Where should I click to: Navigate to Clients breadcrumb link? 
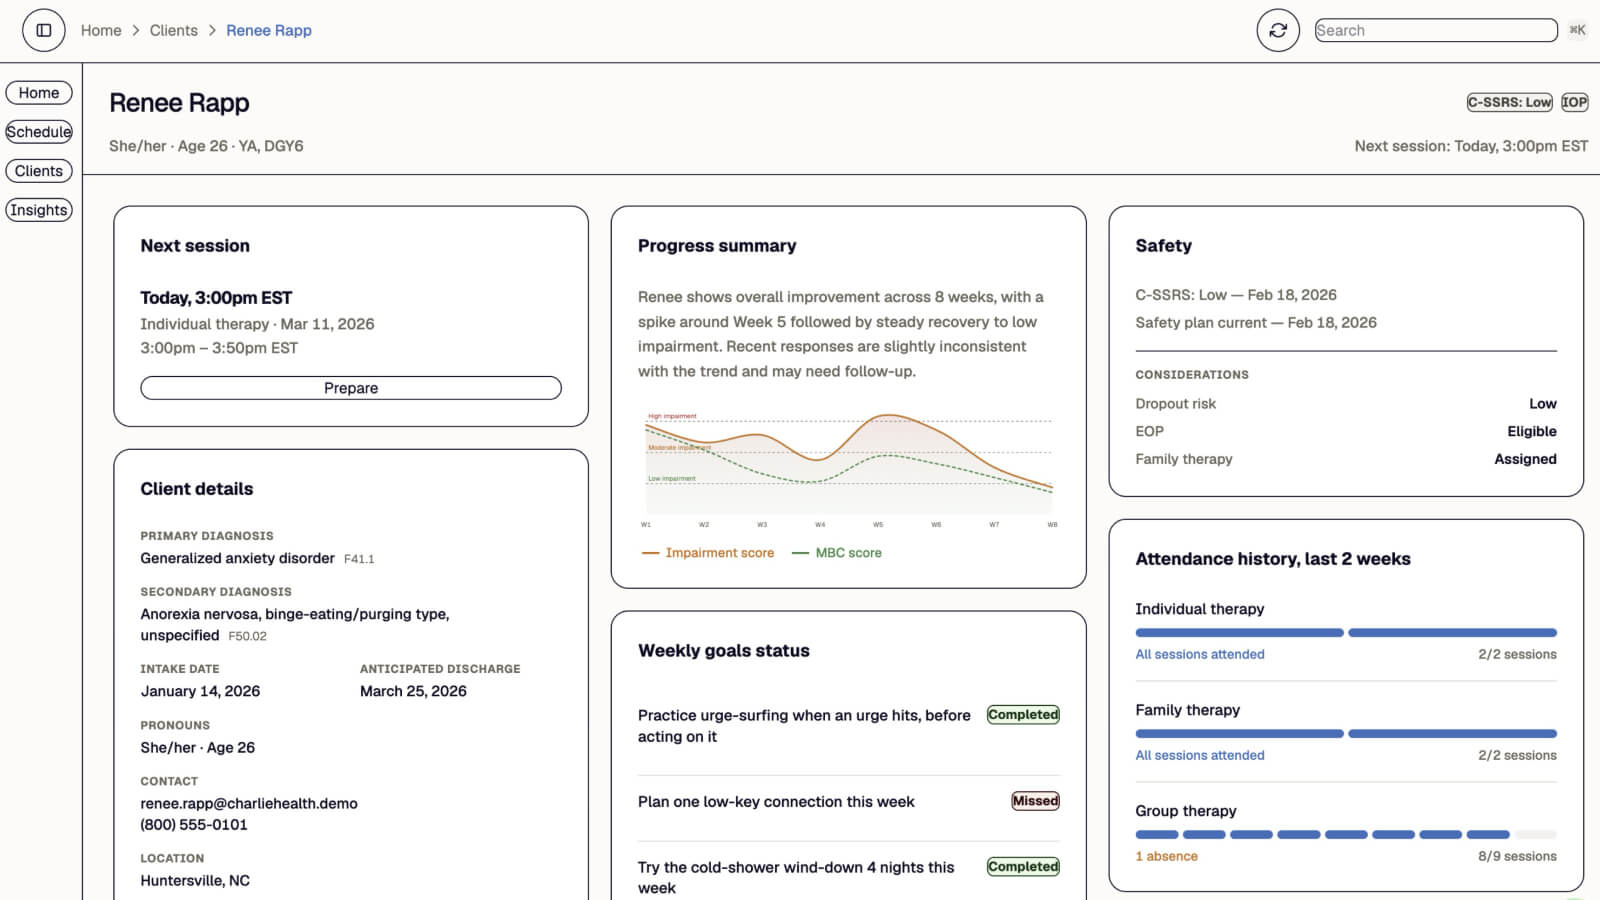(x=174, y=30)
